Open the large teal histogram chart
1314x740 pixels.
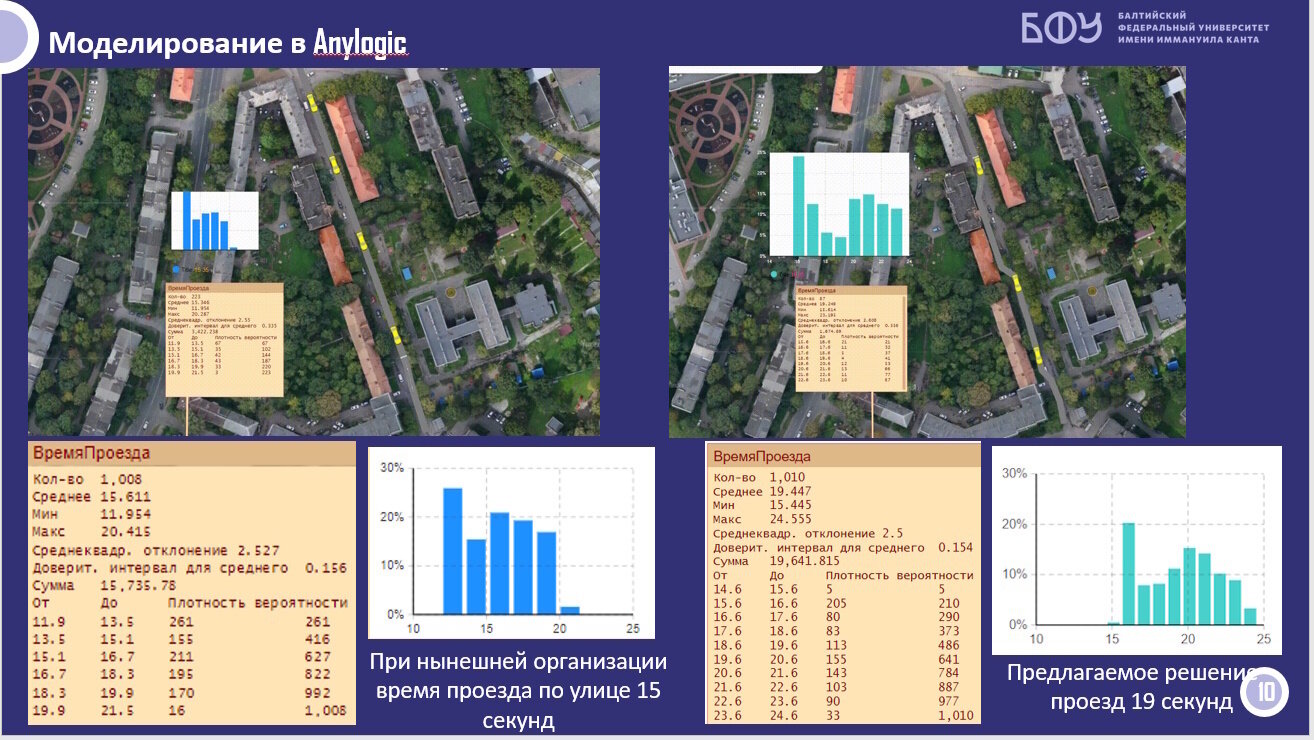pos(1136,551)
